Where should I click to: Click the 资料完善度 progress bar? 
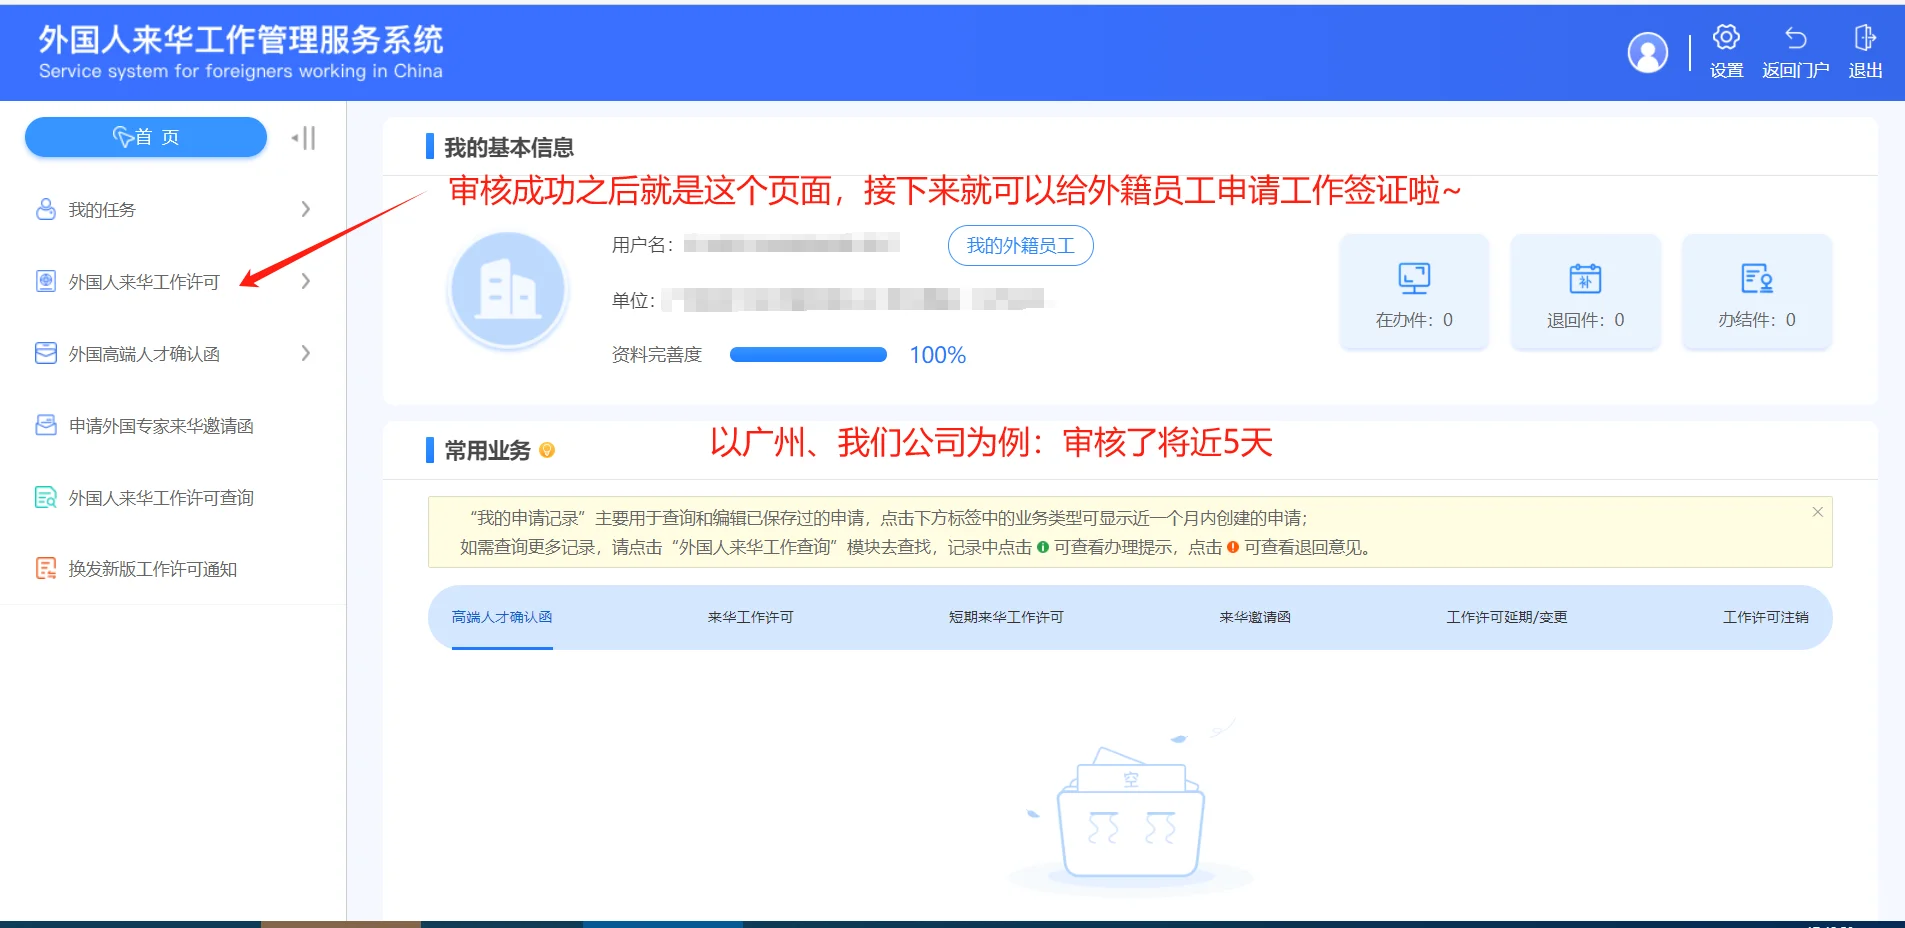(x=808, y=354)
